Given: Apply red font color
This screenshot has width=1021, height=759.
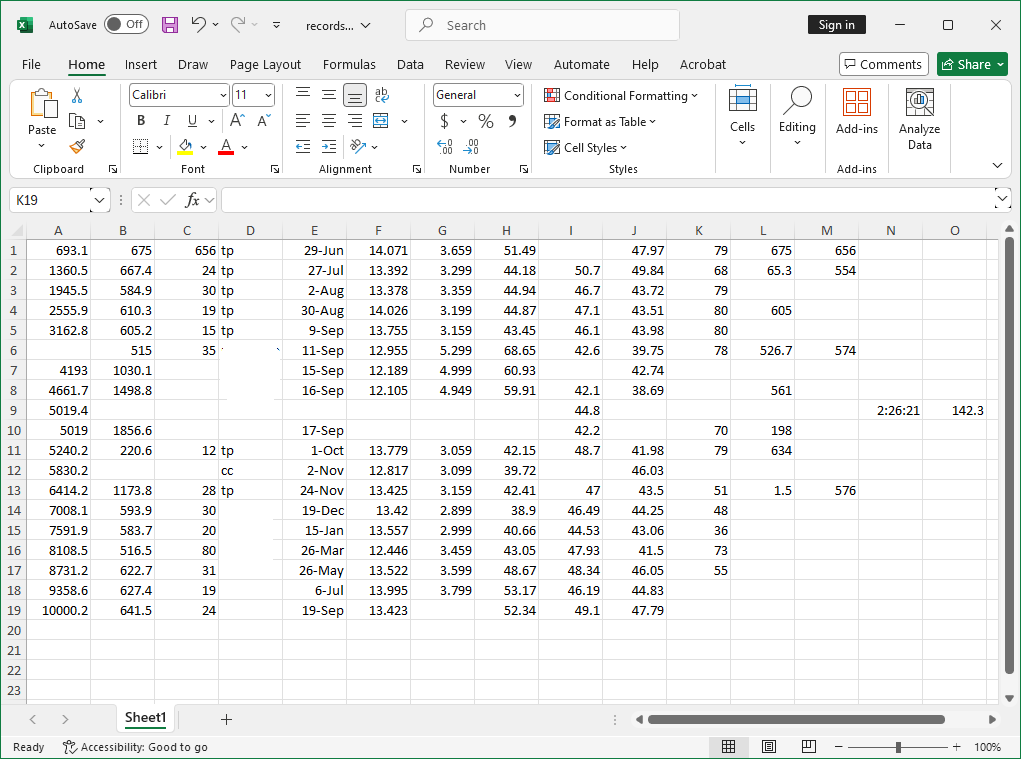Looking at the screenshot, I should (226, 146).
